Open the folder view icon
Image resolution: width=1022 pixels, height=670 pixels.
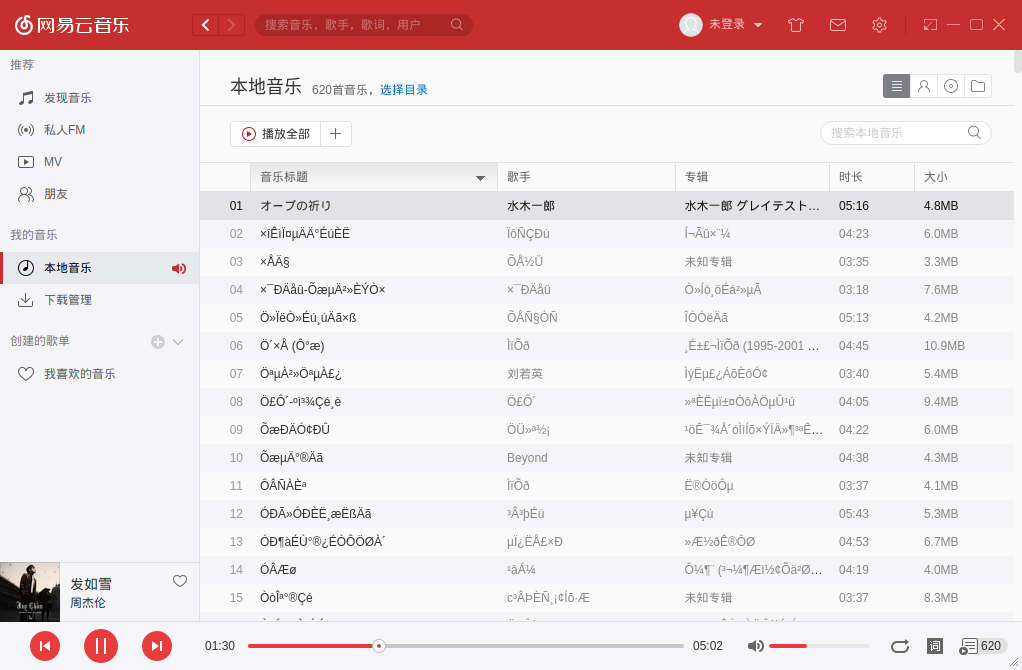pos(977,86)
